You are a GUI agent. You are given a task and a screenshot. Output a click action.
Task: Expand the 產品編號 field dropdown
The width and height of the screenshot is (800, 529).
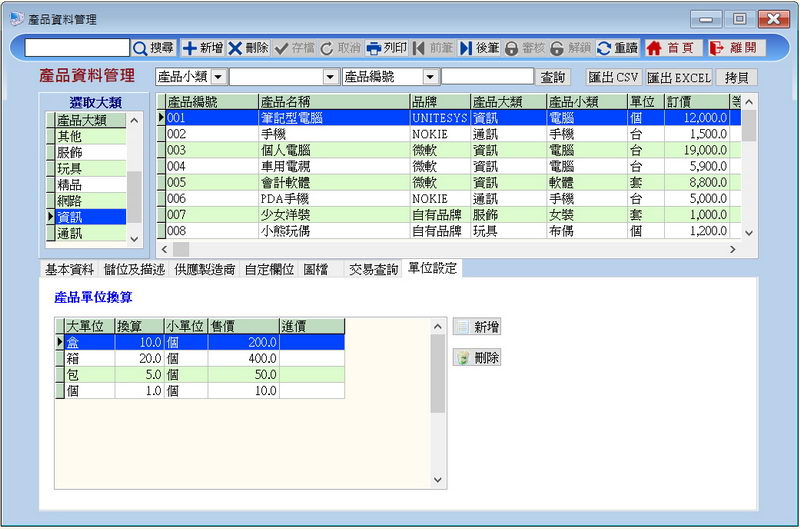click(x=429, y=77)
